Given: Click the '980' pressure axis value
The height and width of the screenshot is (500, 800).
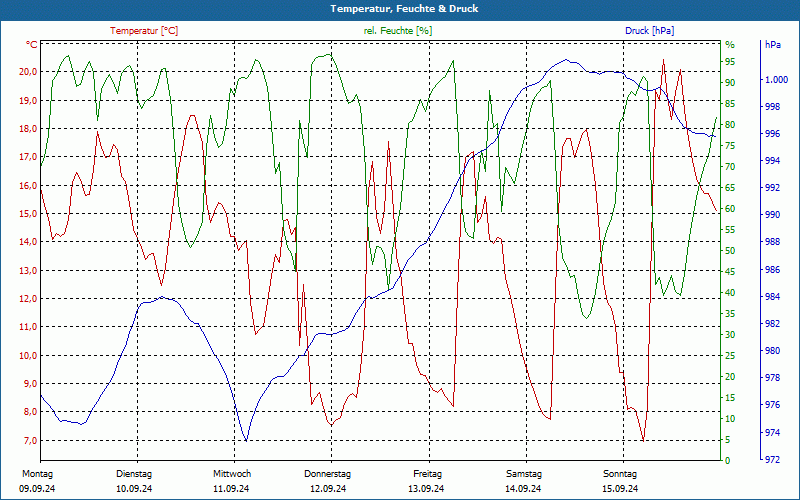Looking at the screenshot, I should click(x=773, y=351).
